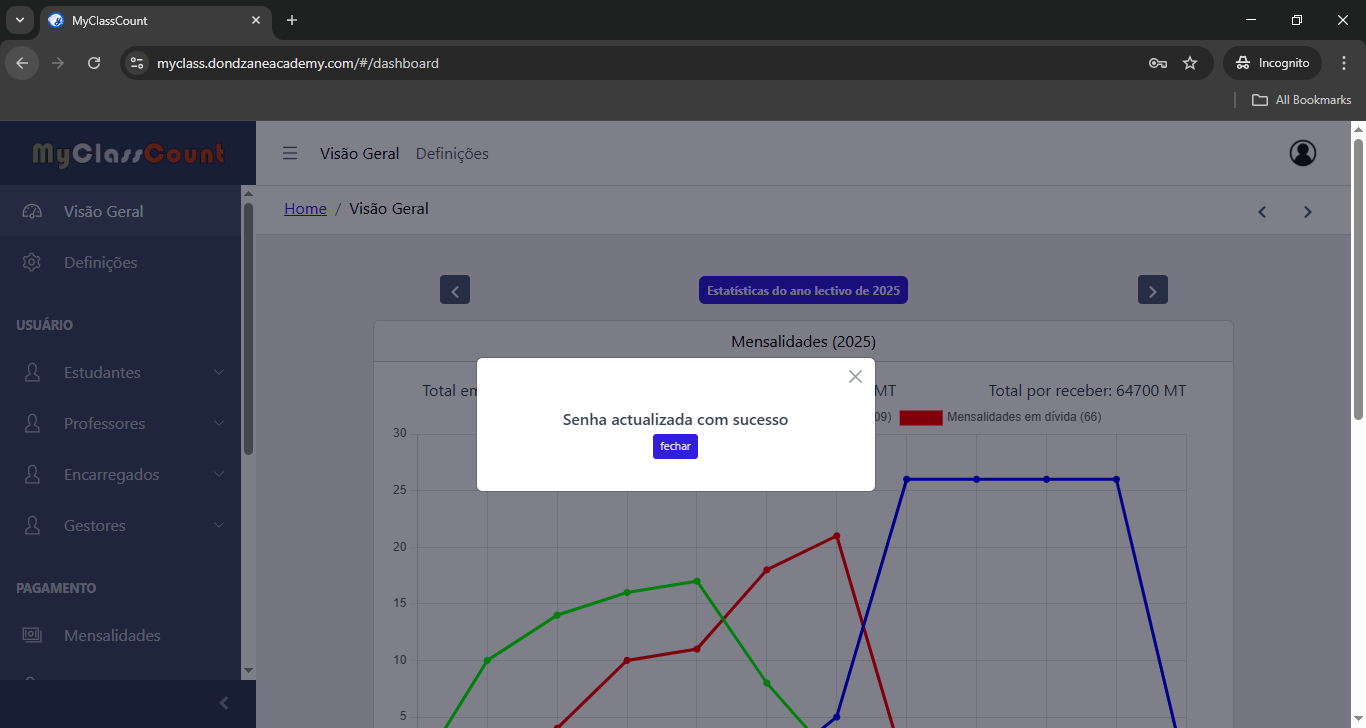The width and height of the screenshot is (1366, 728).
Task: Click the Mensalidades sidebar item
Action: point(112,636)
